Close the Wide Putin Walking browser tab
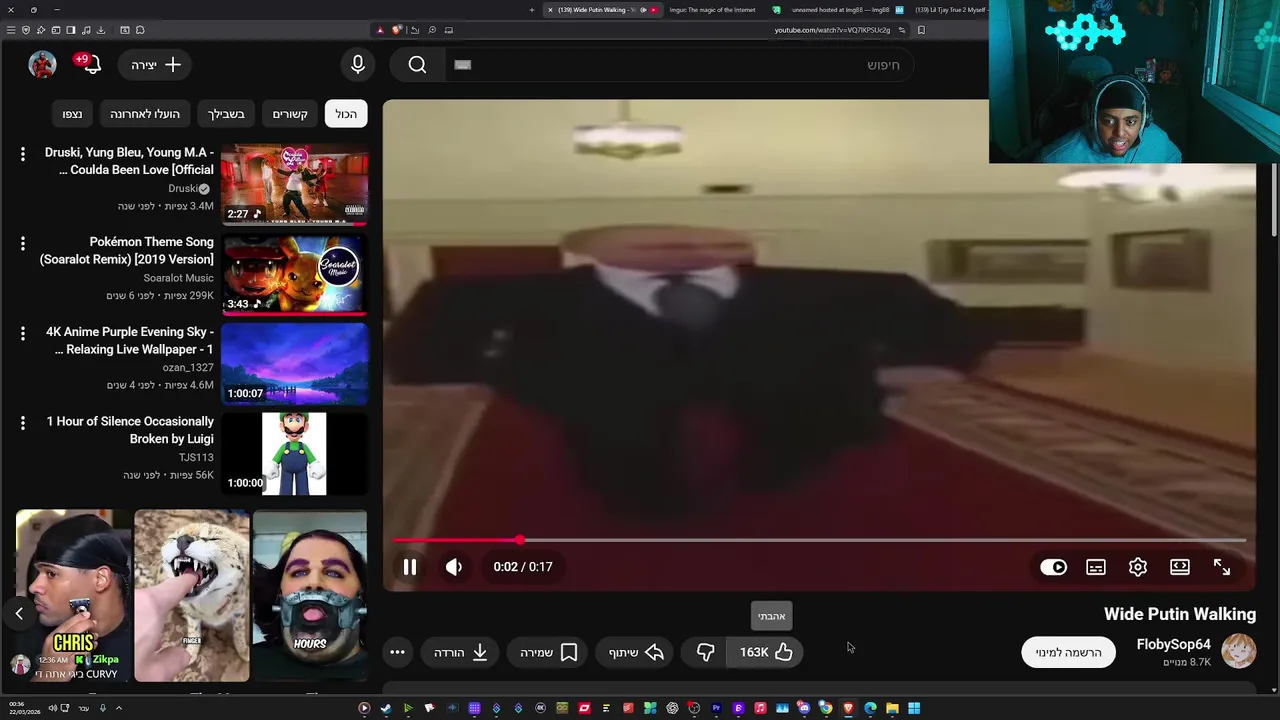This screenshot has width=1280, height=720. point(550,10)
